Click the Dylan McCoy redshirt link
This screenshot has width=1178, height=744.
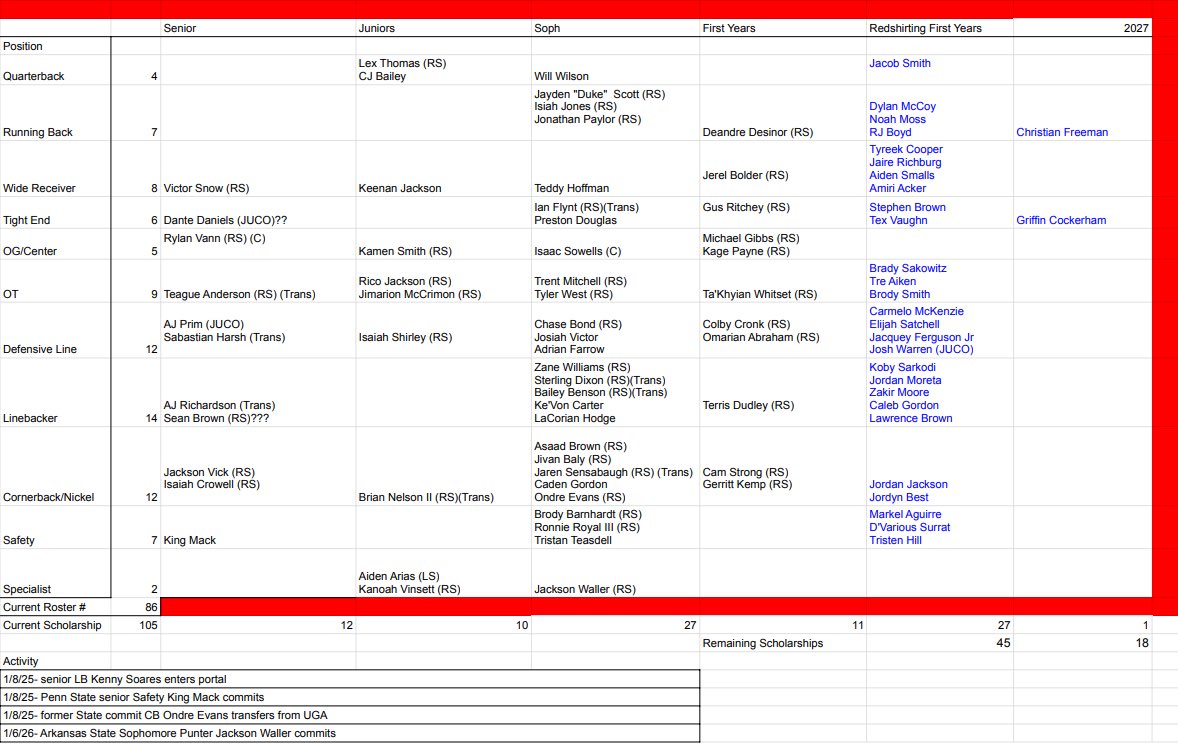click(902, 106)
